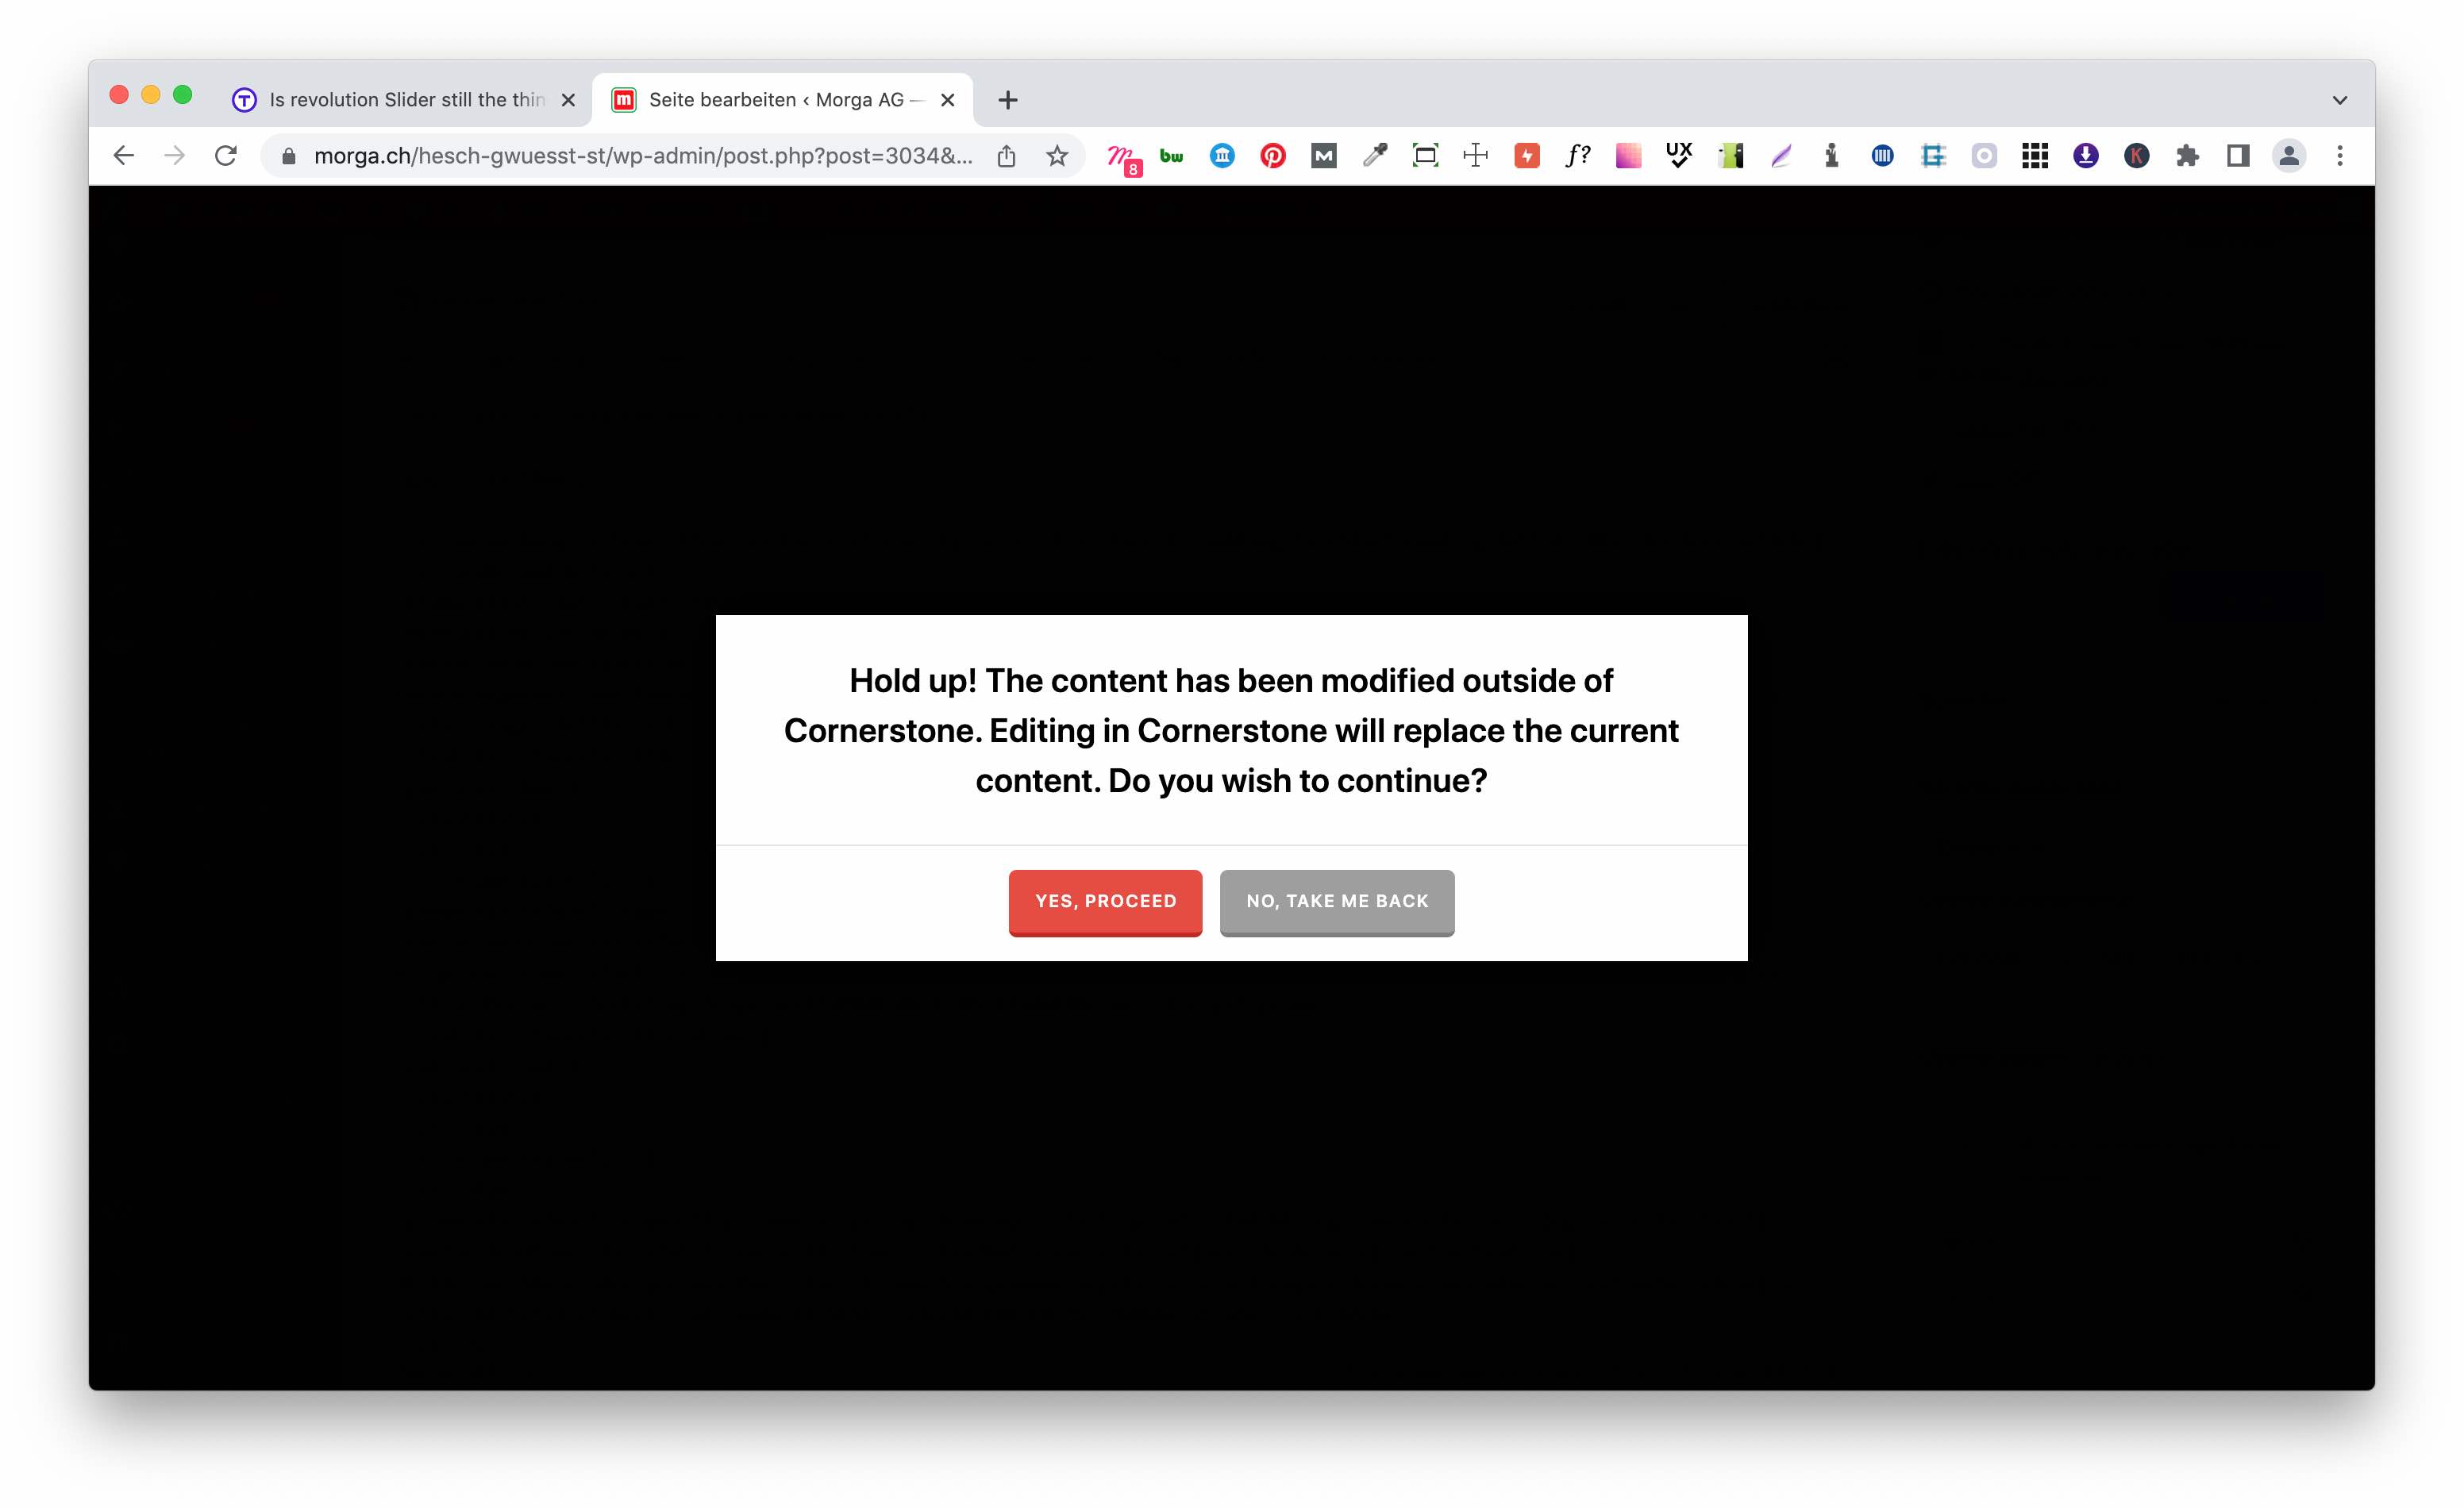The height and width of the screenshot is (1508, 2464).
Task: Click the Pinterest extension icon
Action: coord(1272,156)
